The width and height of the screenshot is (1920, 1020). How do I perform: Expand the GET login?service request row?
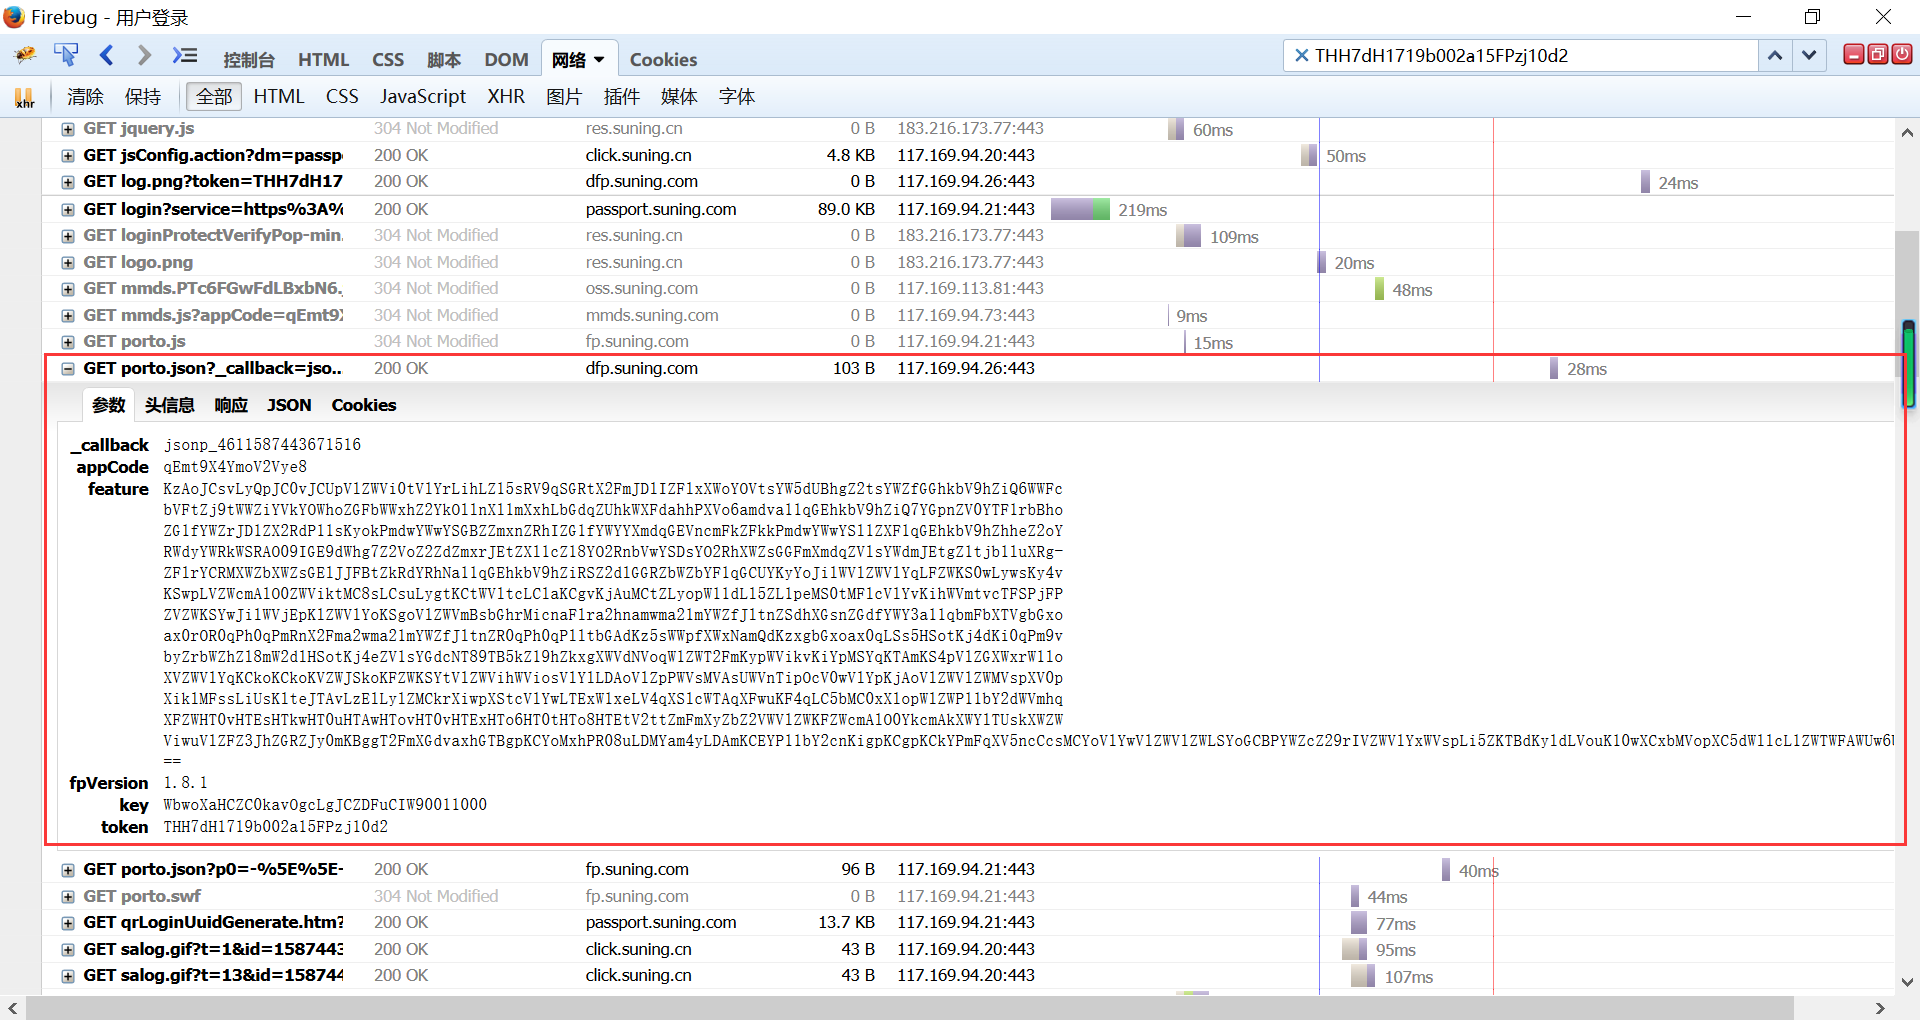[68, 210]
